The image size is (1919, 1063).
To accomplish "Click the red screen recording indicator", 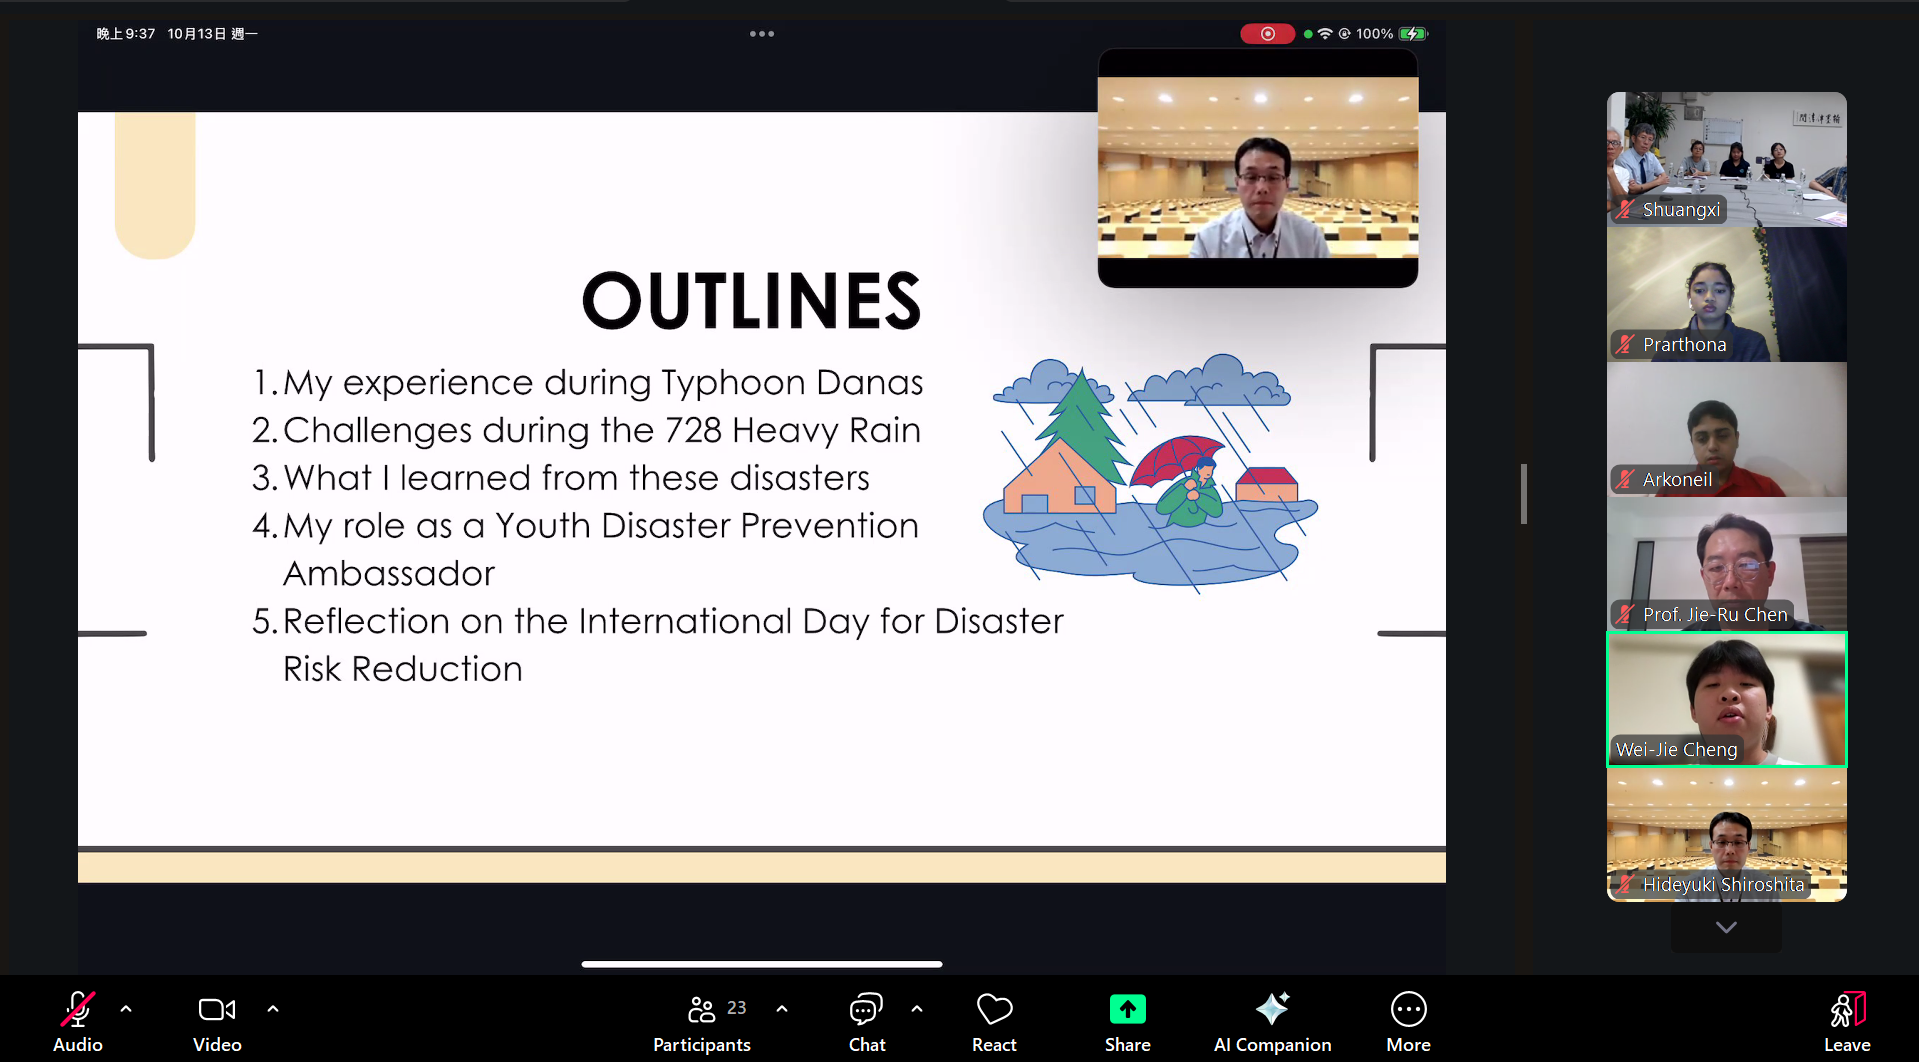I will pos(1267,34).
